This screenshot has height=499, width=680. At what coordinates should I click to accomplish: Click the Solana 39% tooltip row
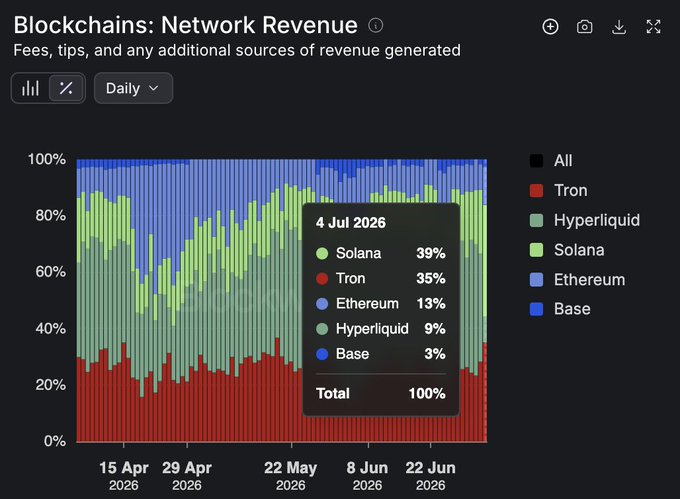[380, 253]
